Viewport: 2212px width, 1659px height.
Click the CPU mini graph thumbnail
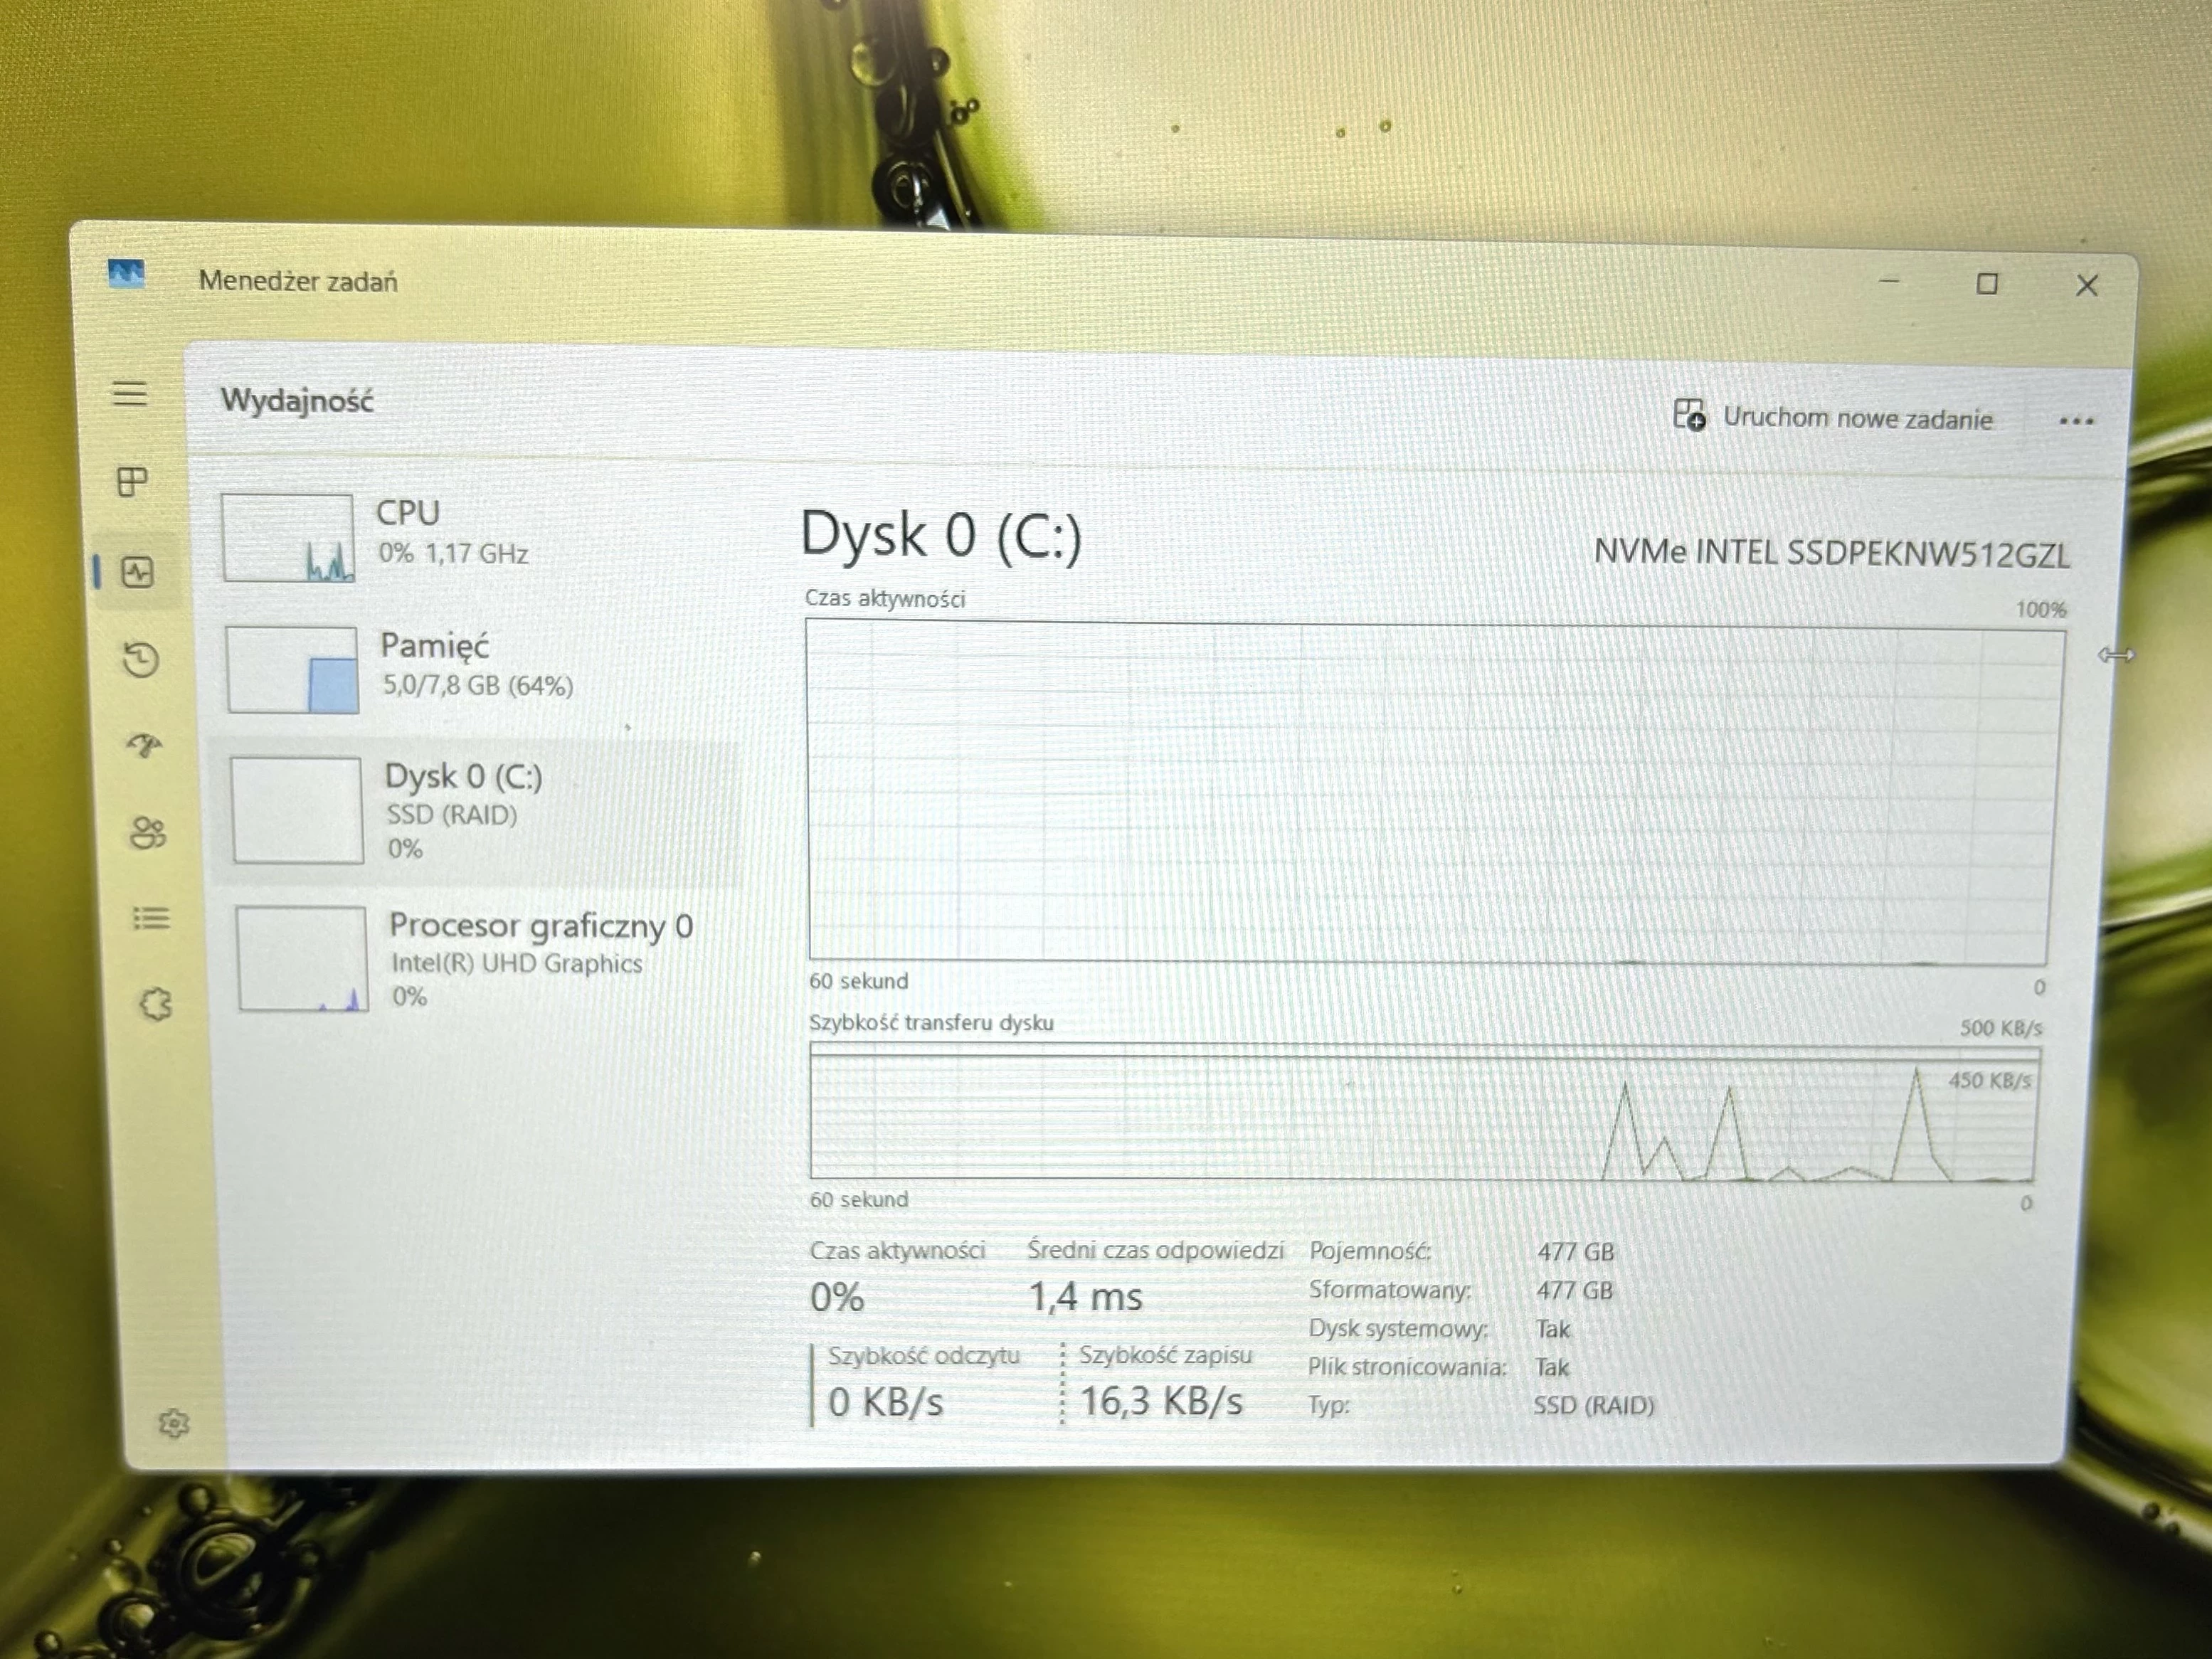tap(288, 538)
